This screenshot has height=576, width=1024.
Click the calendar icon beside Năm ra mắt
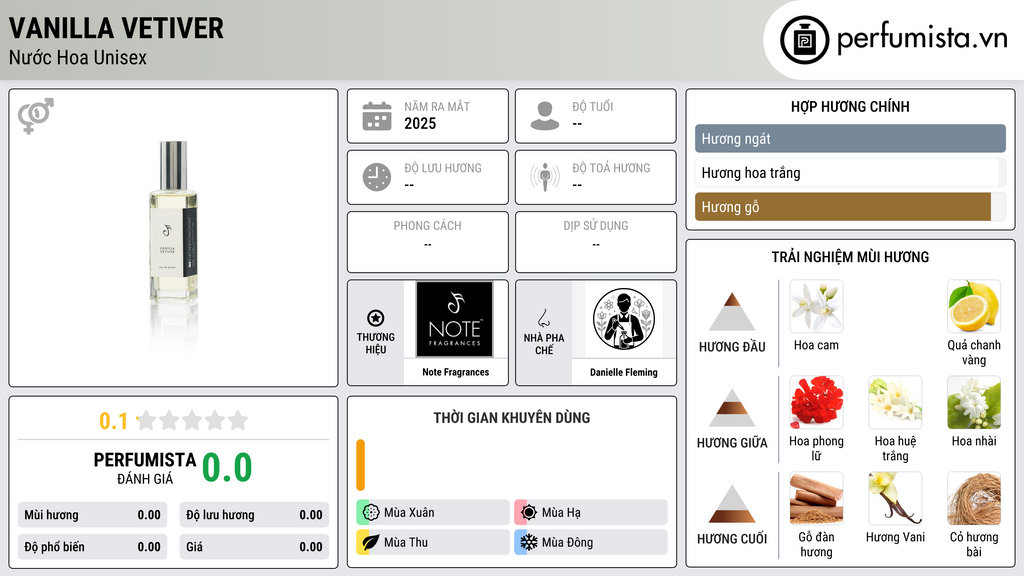pos(377,116)
